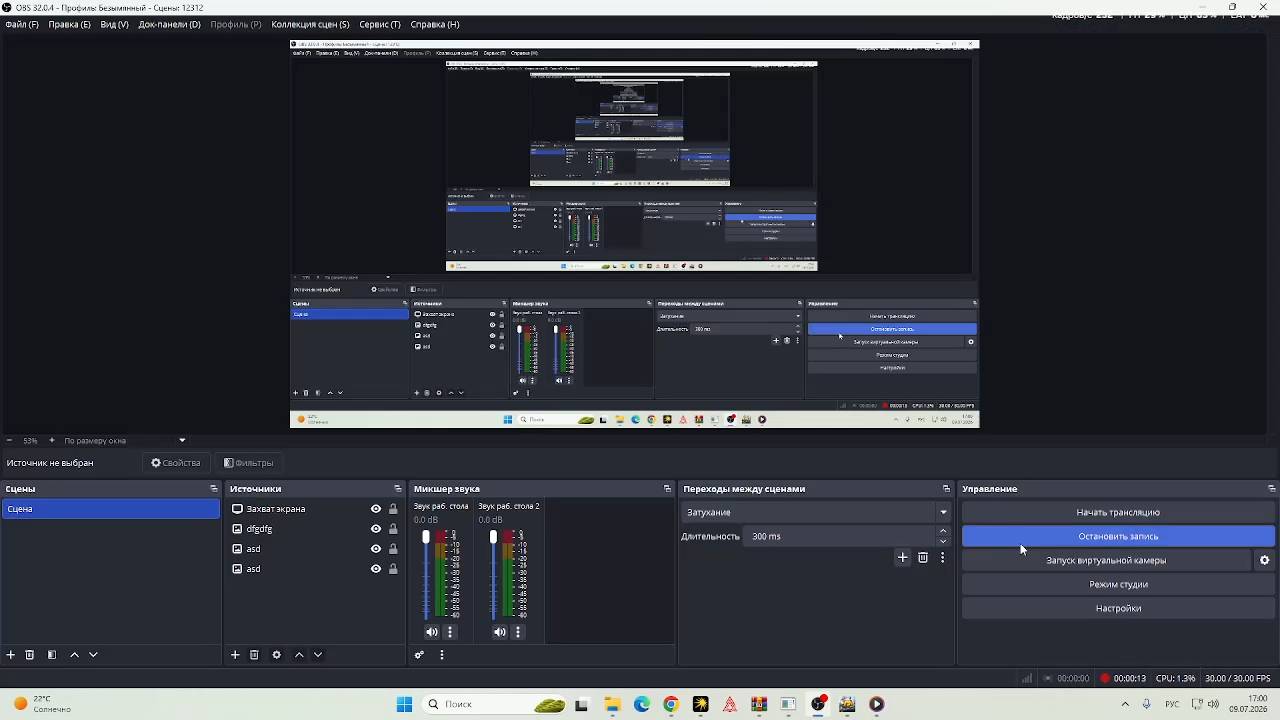Open the Сервис menu

[380, 24]
